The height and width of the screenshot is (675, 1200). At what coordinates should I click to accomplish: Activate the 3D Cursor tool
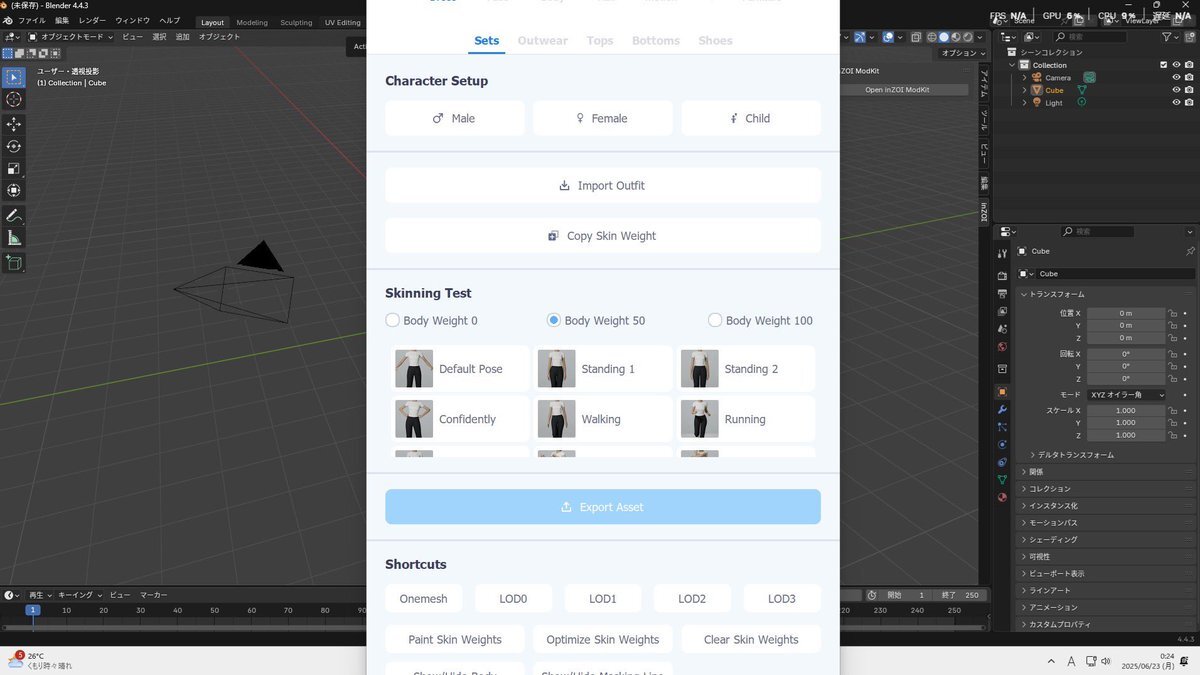click(x=14, y=99)
